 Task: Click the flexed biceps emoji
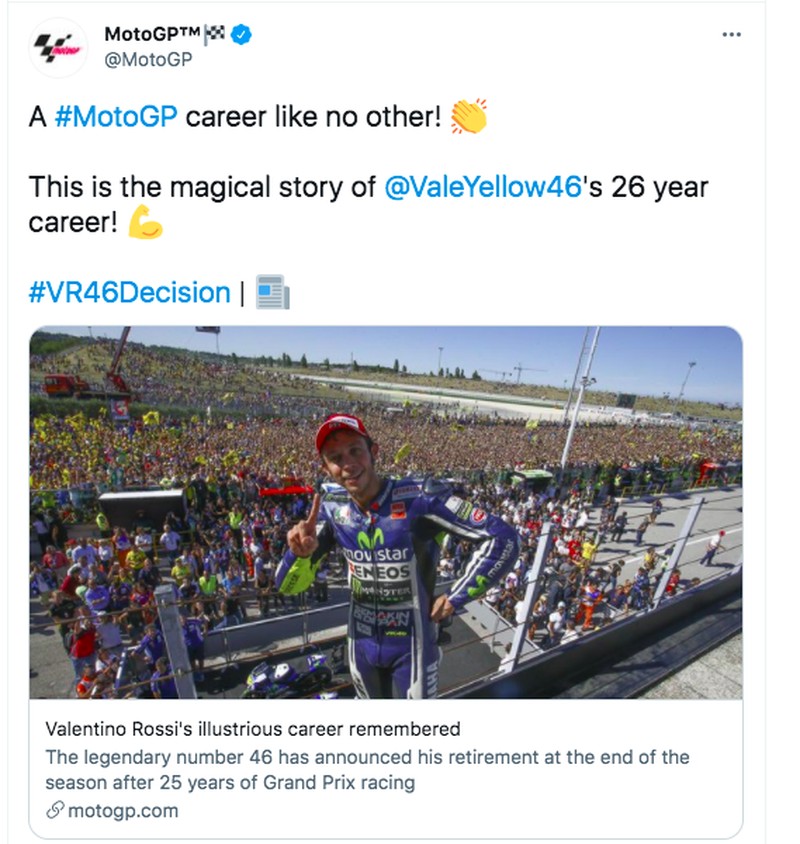coord(146,222)
